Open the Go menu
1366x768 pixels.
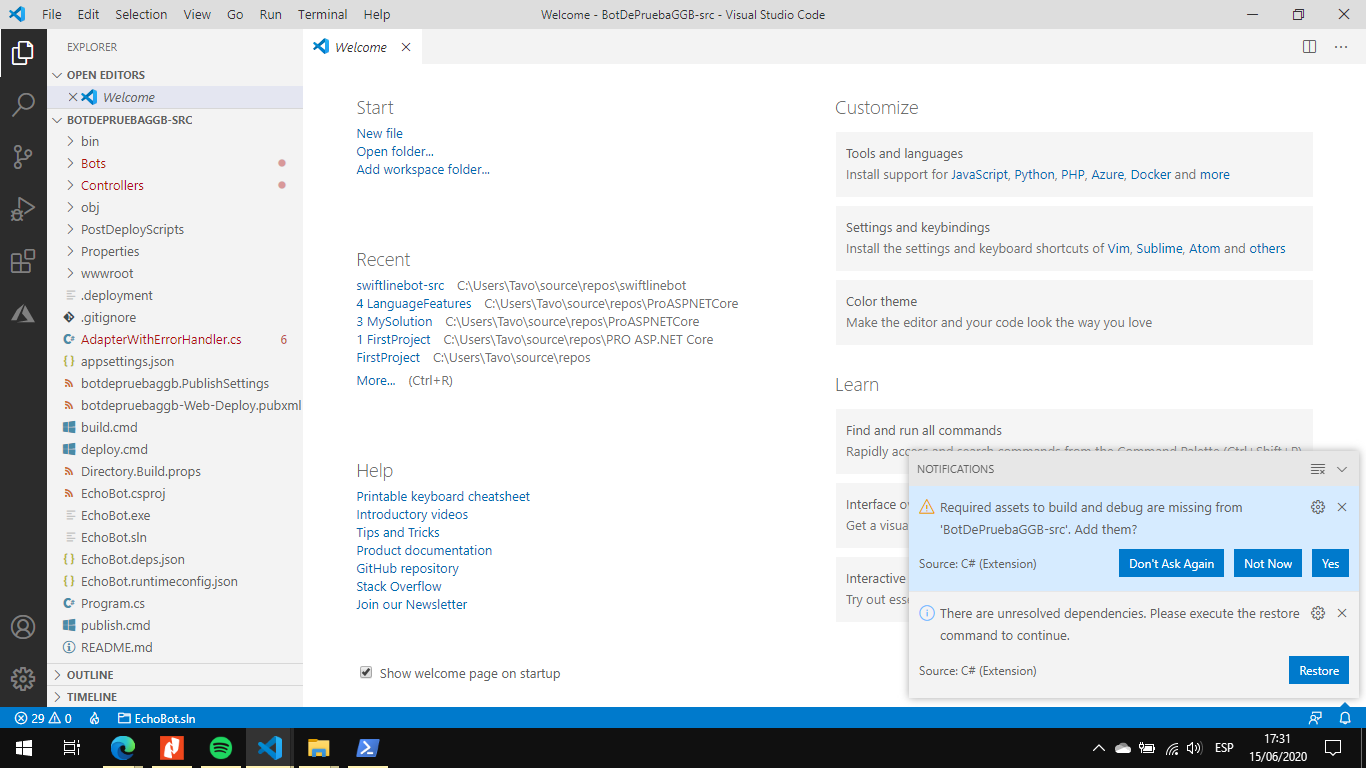coord(235,15)
